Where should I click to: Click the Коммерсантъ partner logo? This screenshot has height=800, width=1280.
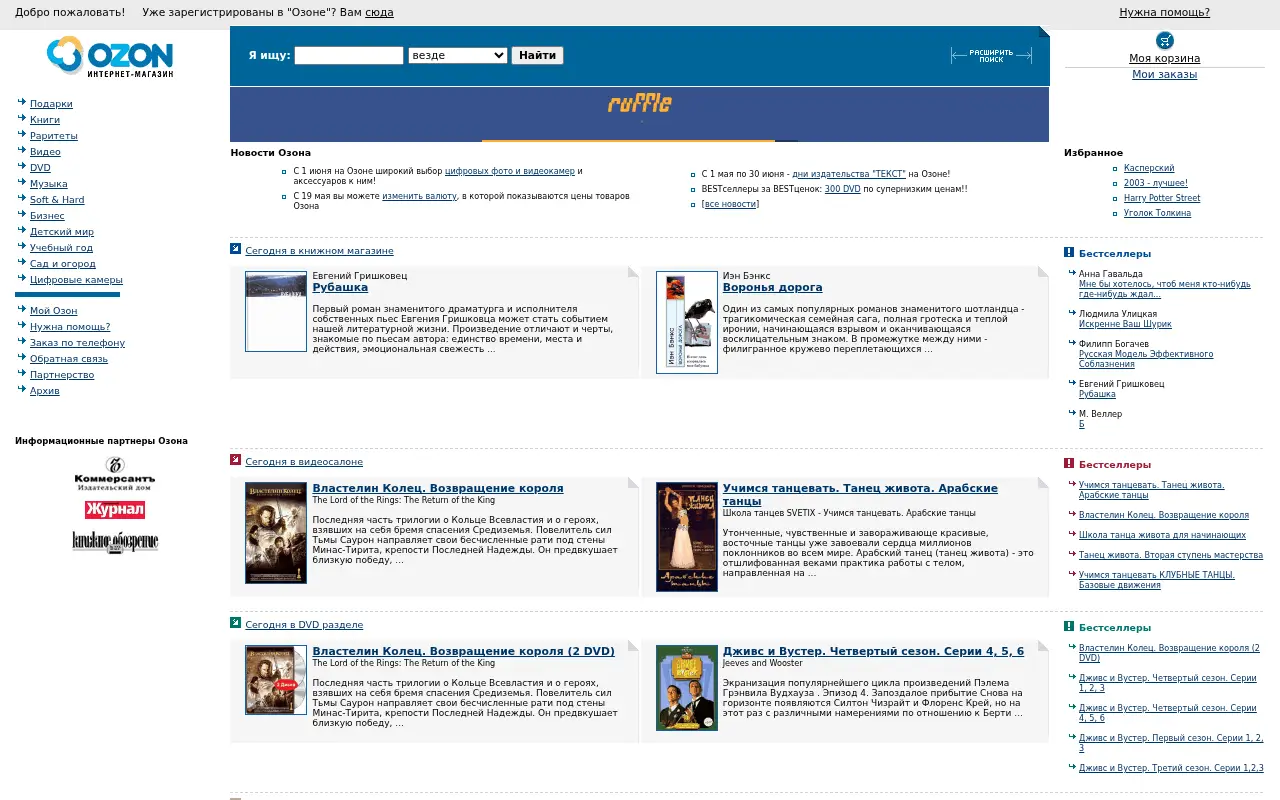tap(115, 474)
